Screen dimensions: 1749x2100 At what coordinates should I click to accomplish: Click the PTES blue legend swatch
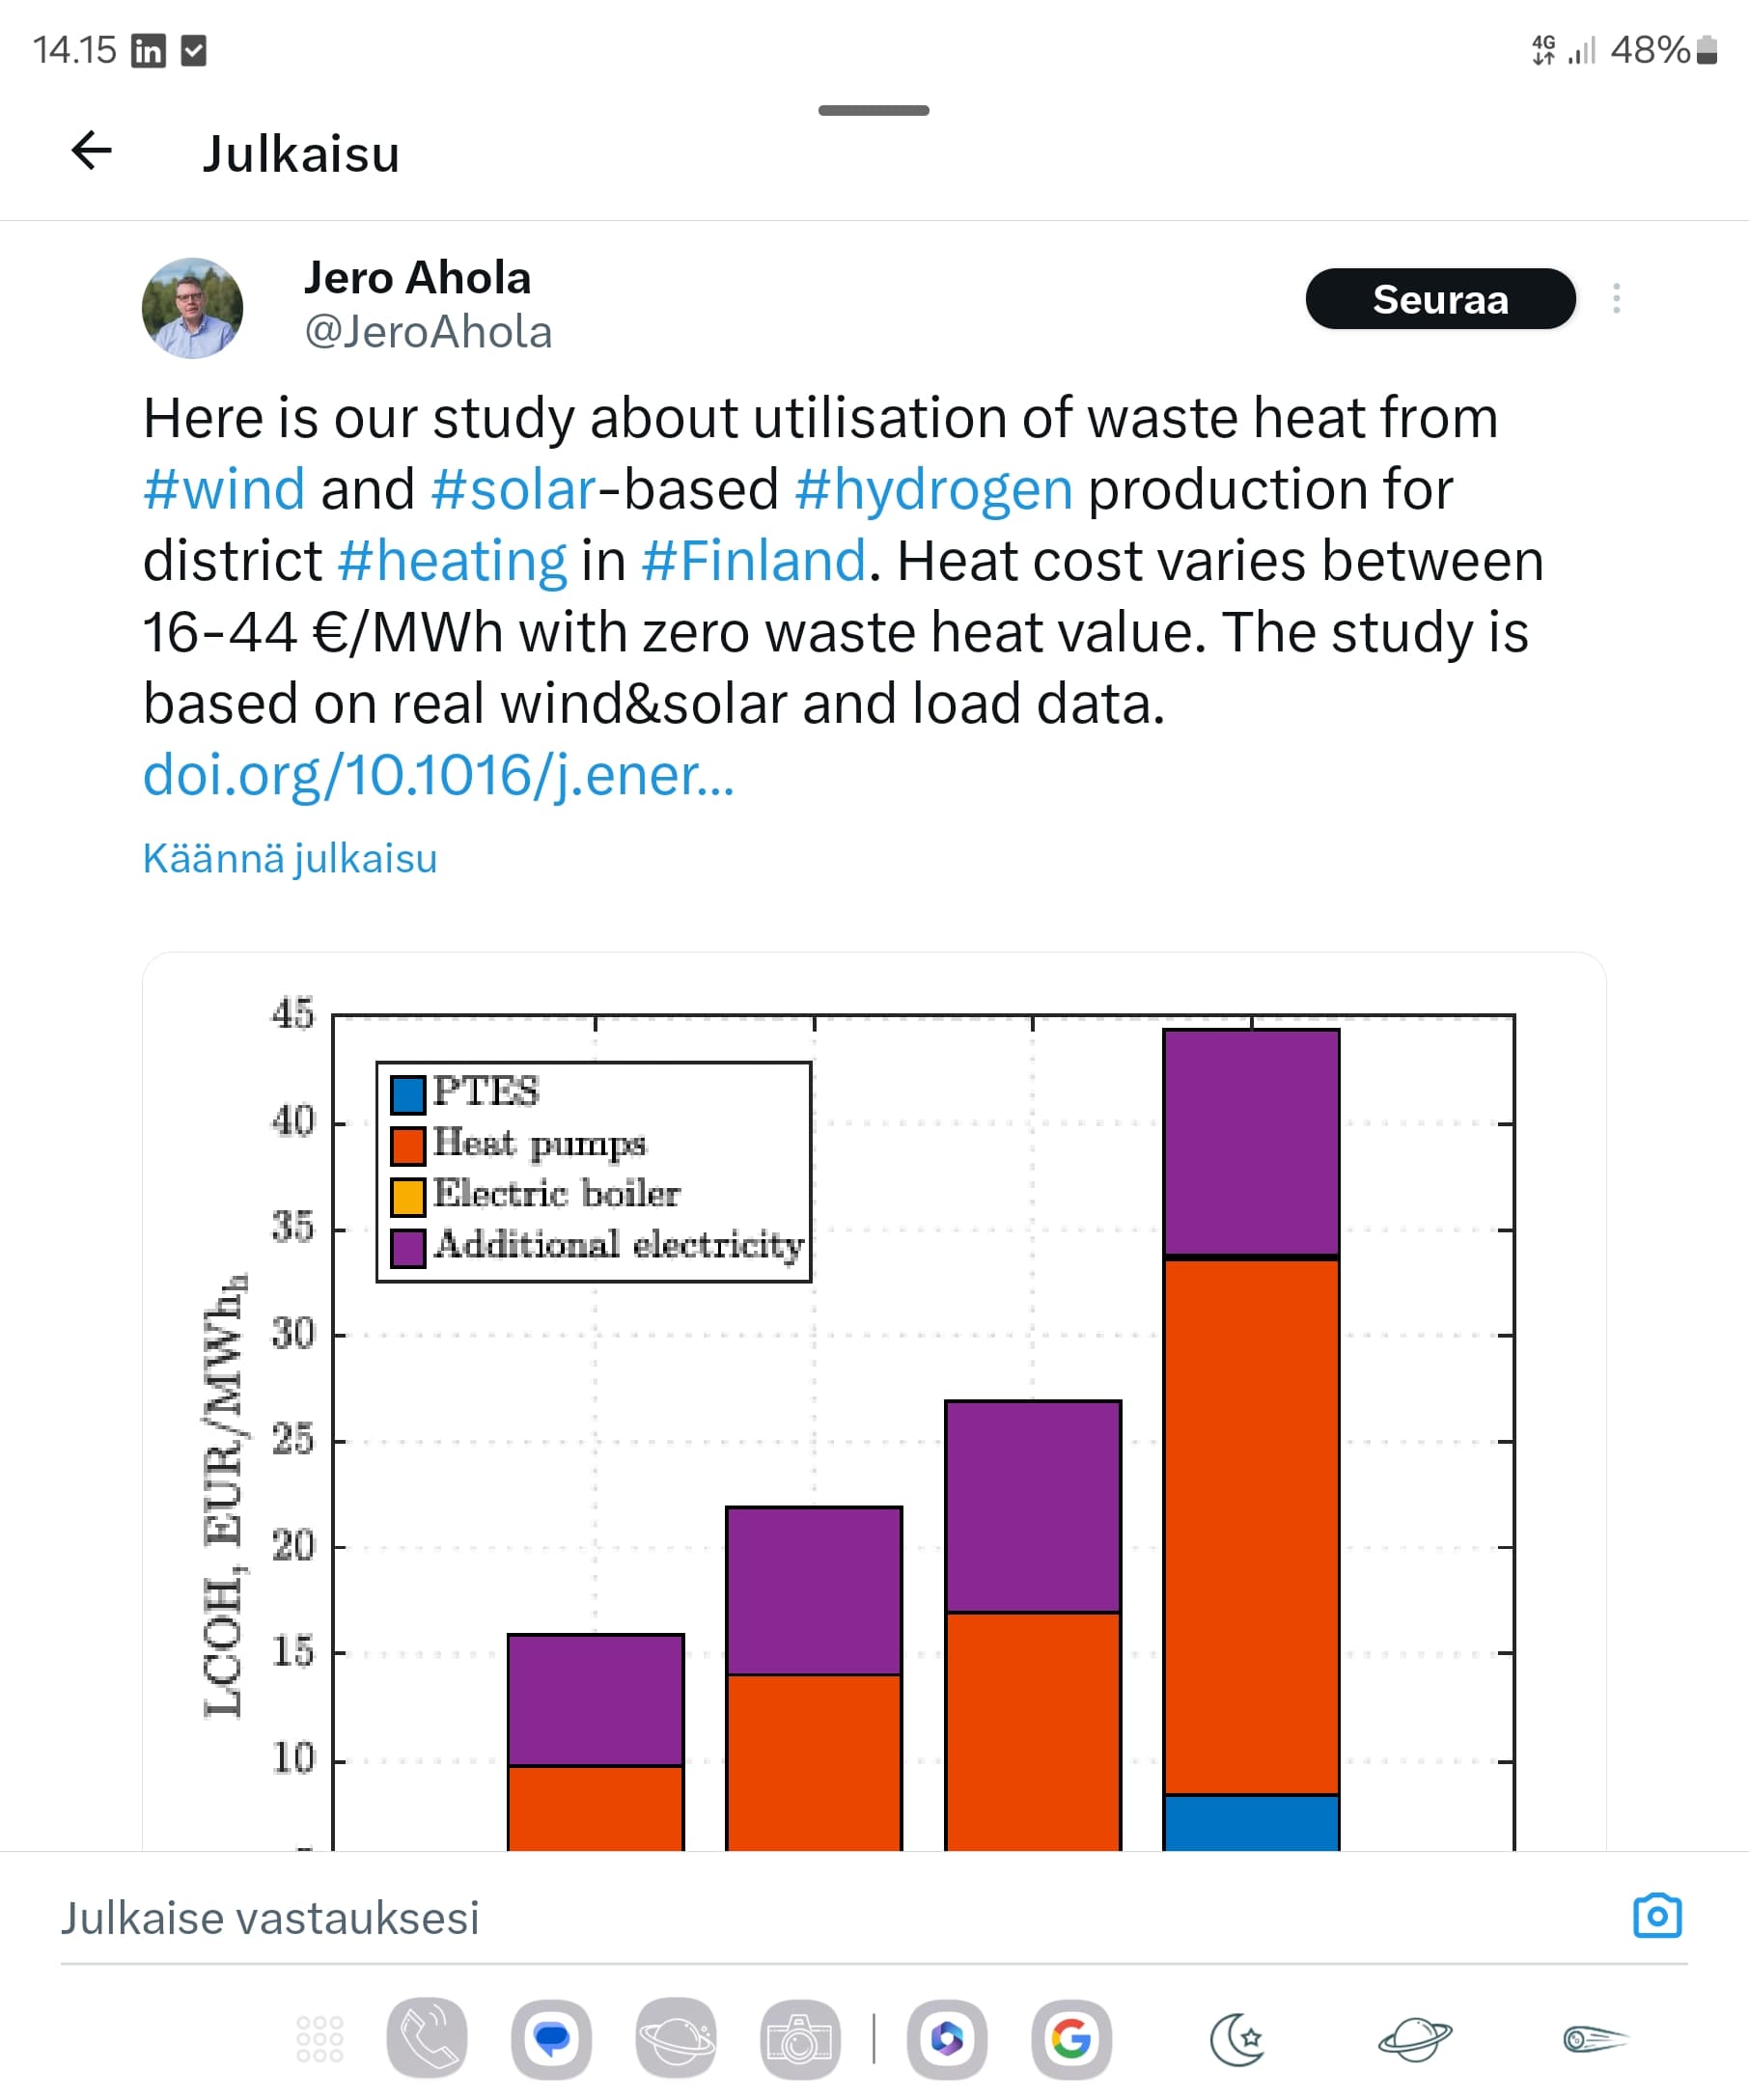click(408, 1095)
